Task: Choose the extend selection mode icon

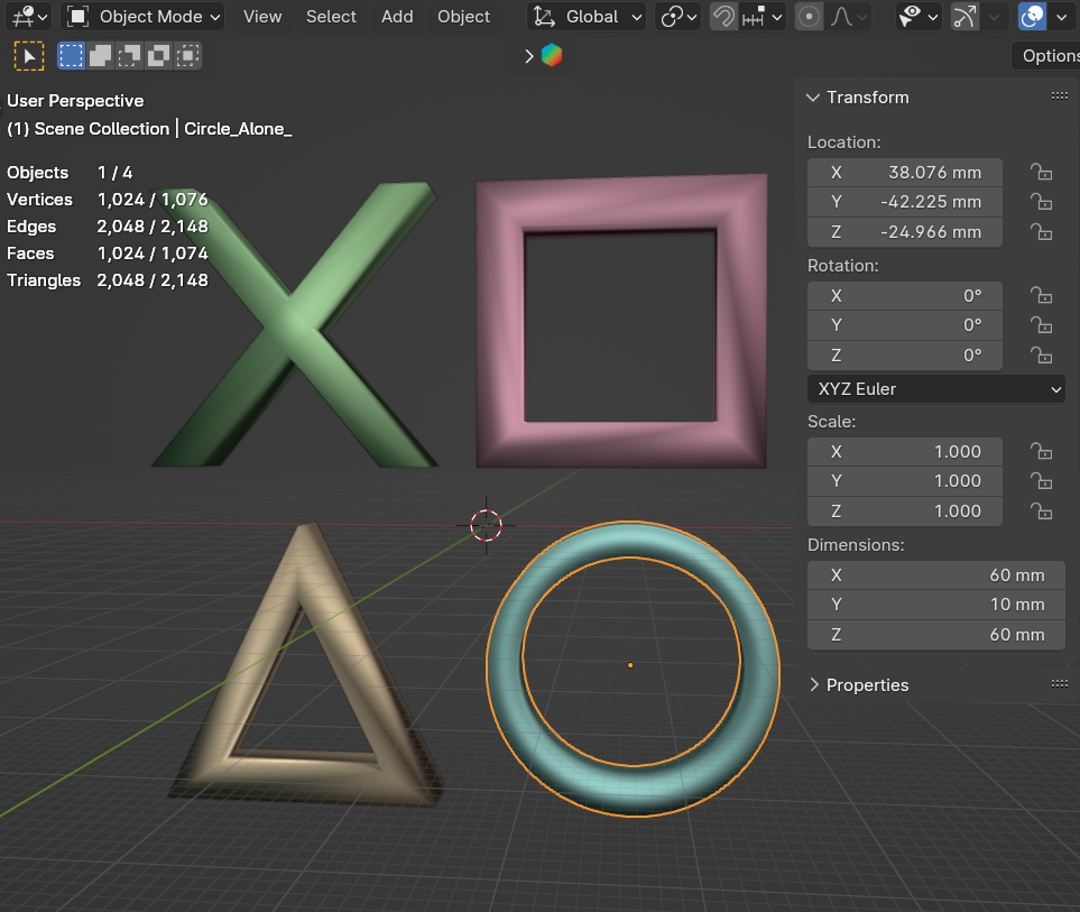Action: pyautogui.click(x=100, y=57)
